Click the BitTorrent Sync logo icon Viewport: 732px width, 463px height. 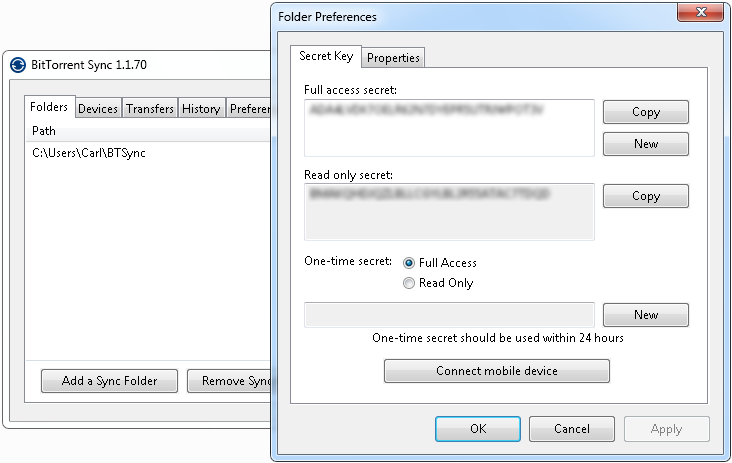[x=18, y=65]
